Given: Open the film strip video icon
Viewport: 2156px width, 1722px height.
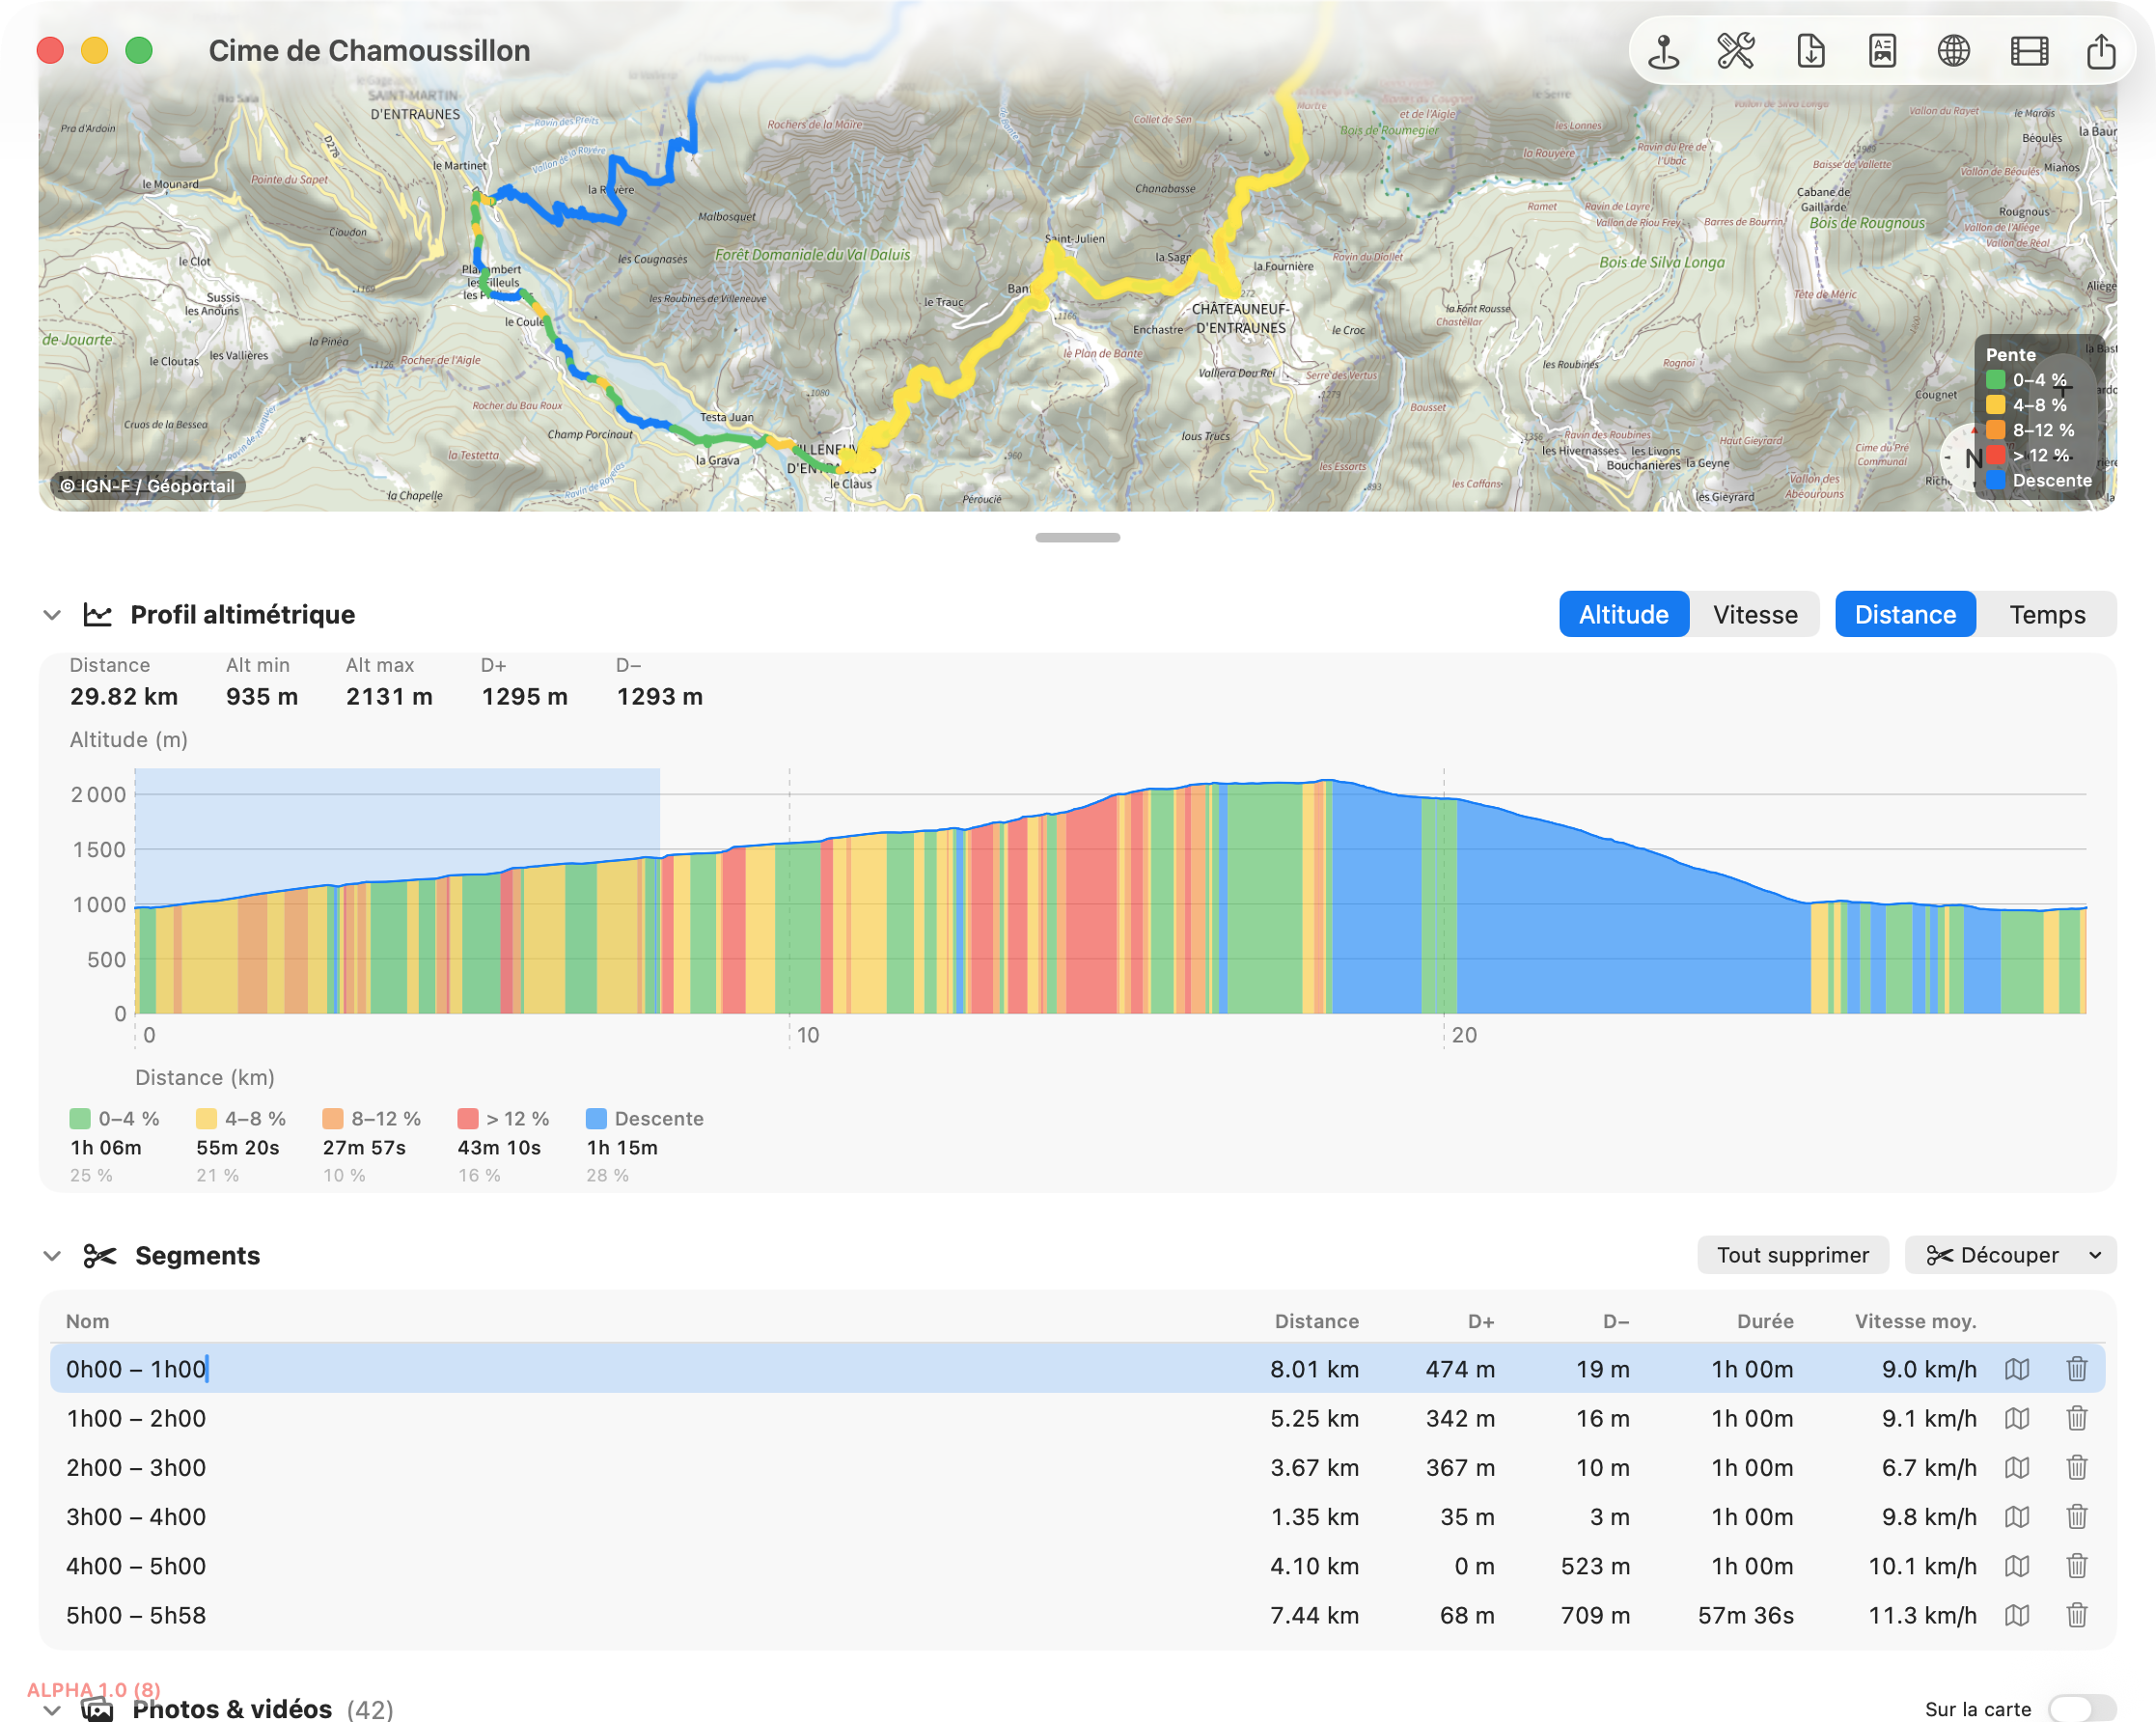Looking at the screenshot, I should (2029, 51).
